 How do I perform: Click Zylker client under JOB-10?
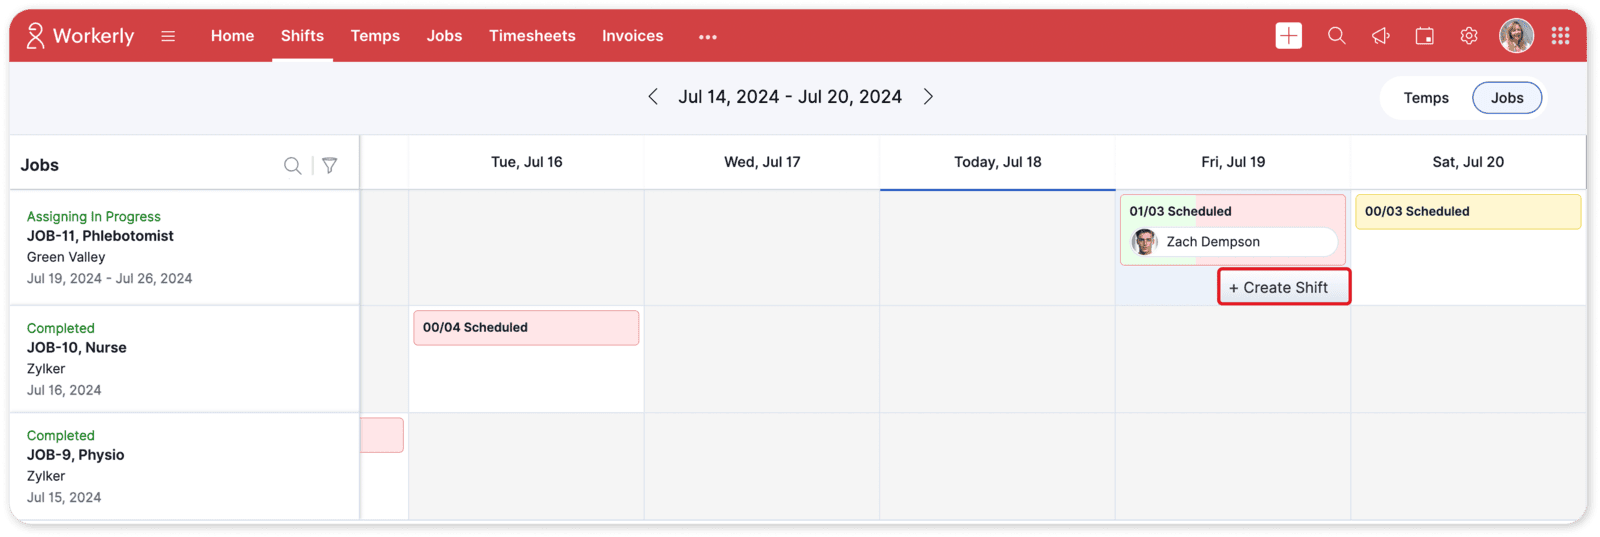pyautogui.click(x=46, y=369)
